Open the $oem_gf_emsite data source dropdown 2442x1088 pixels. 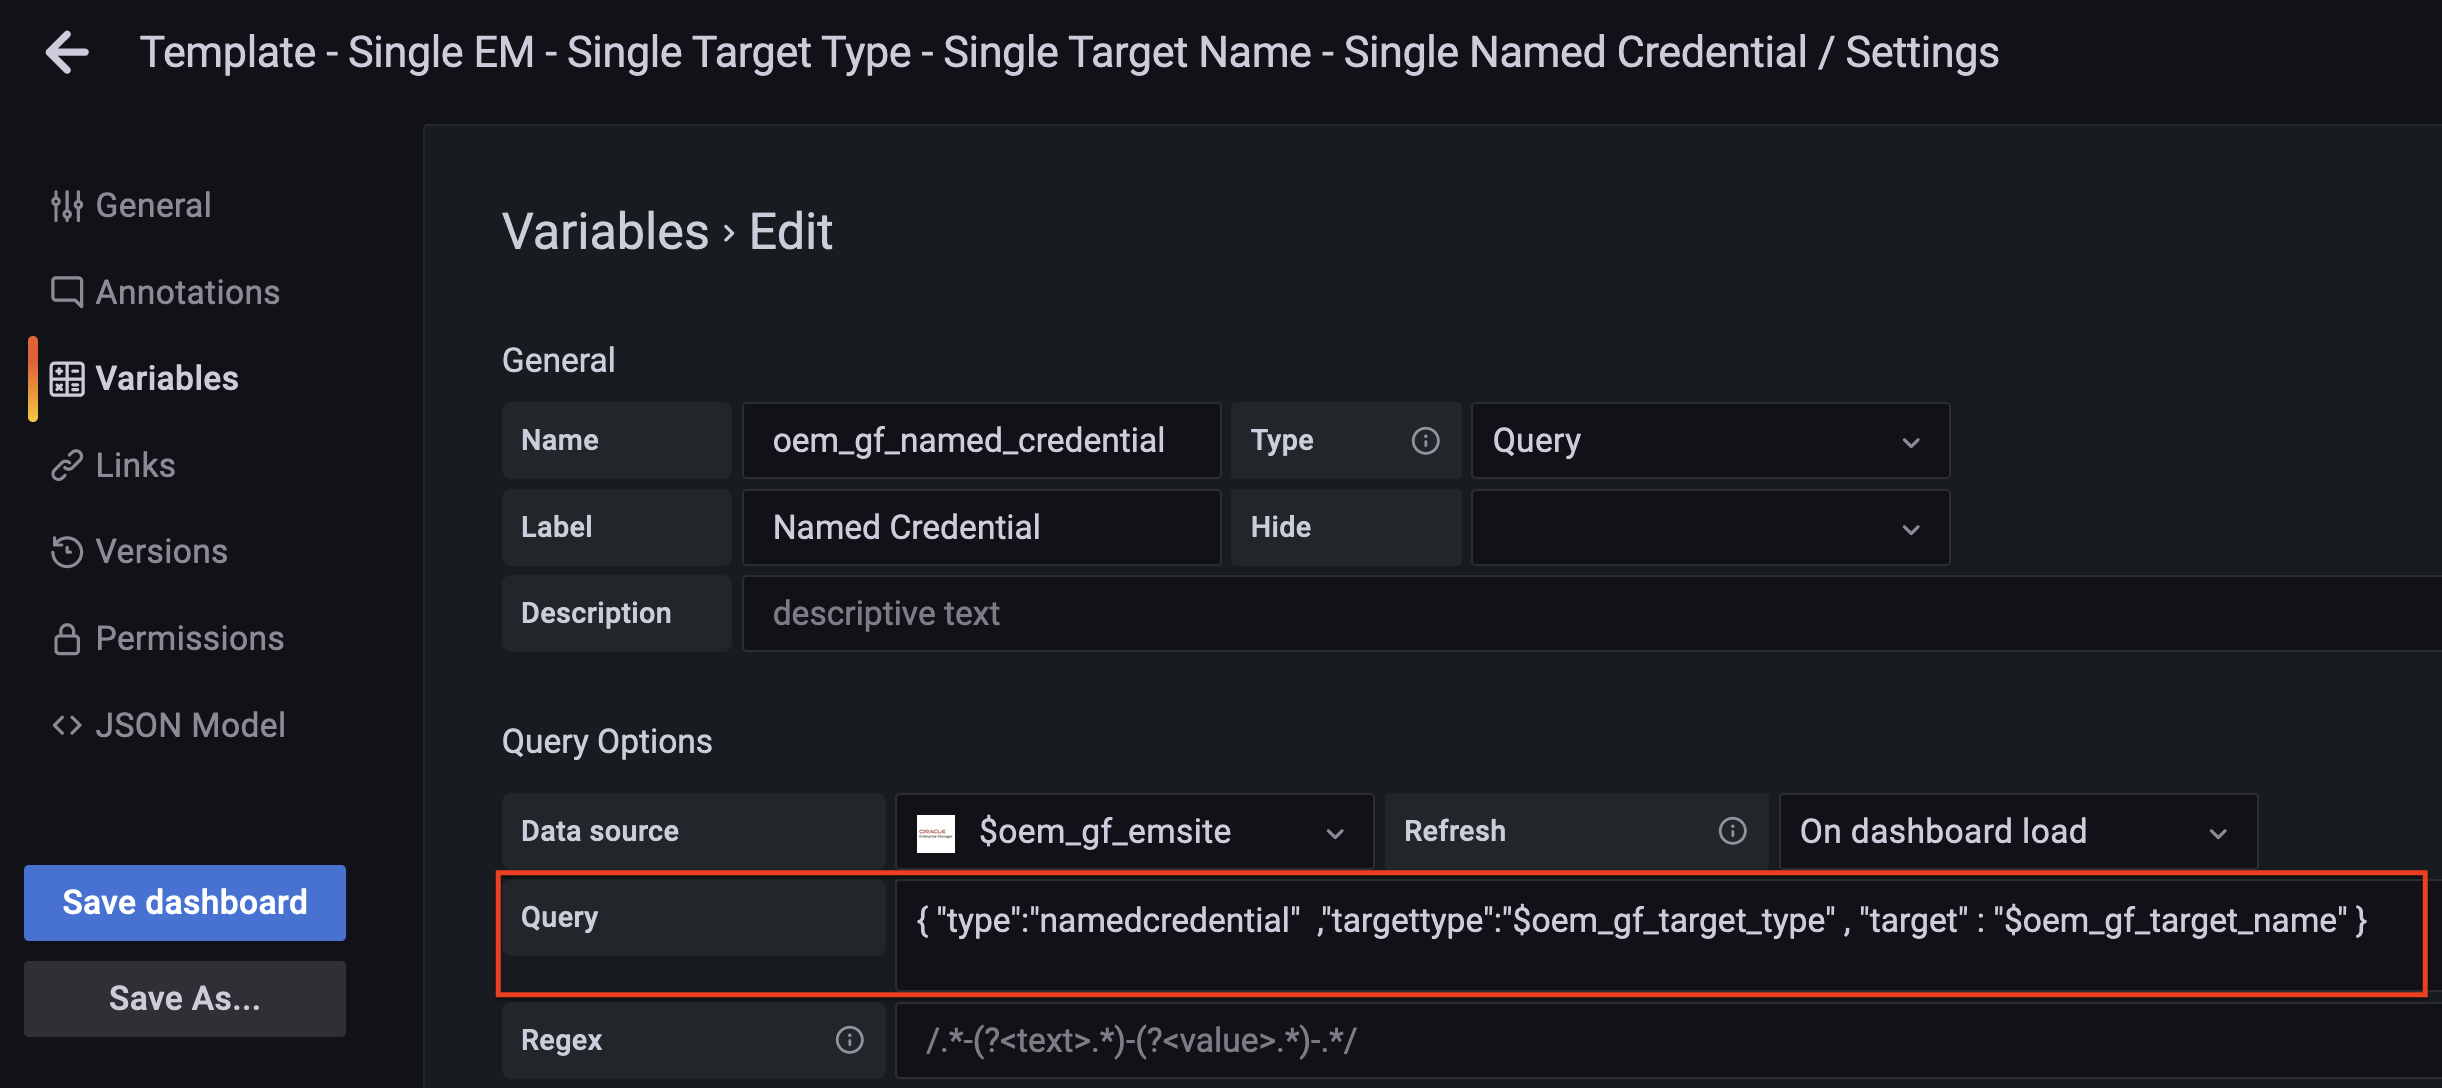[1133, 831]
